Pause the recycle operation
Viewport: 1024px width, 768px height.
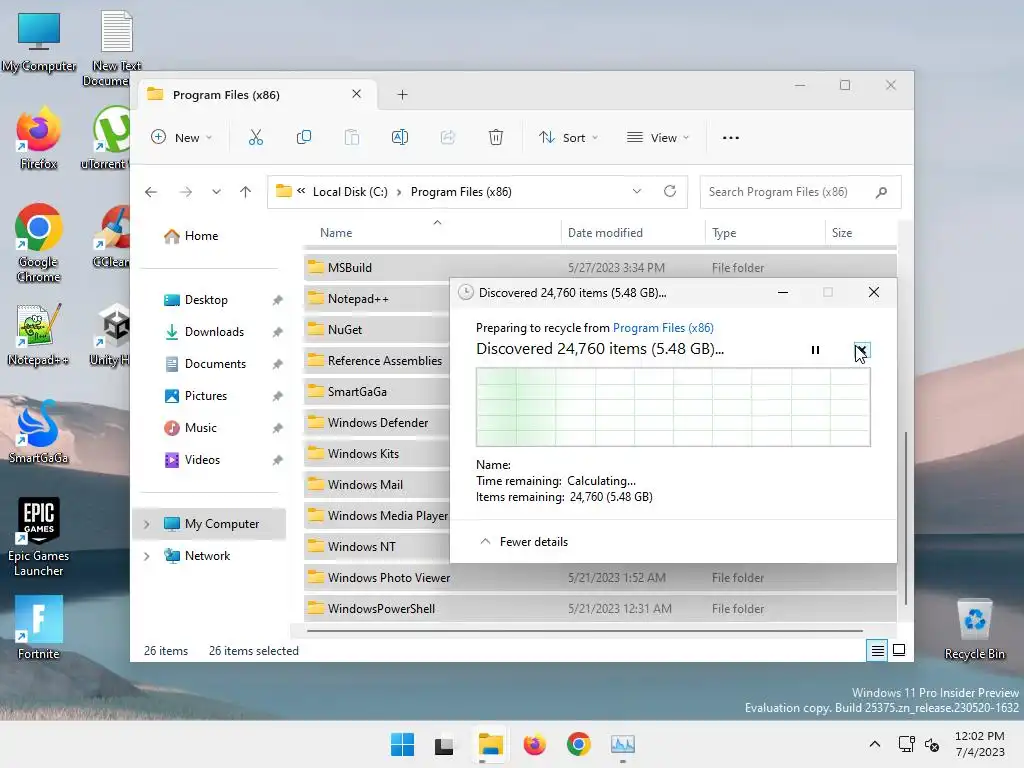click(x=815, y=350)
